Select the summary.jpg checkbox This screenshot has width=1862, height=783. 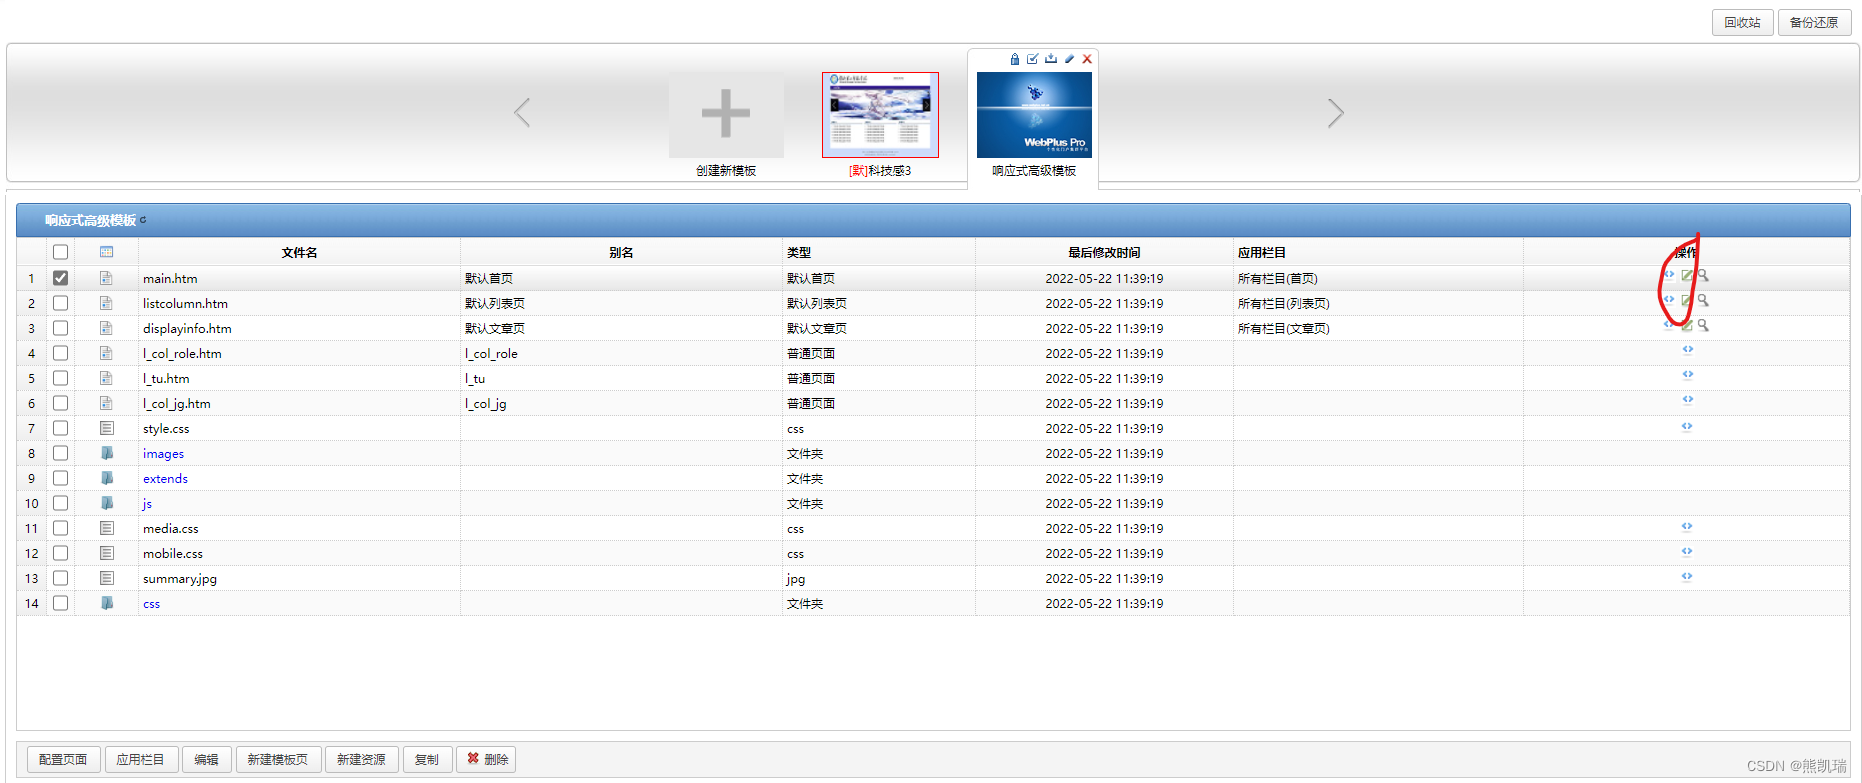tap(61, 578)
